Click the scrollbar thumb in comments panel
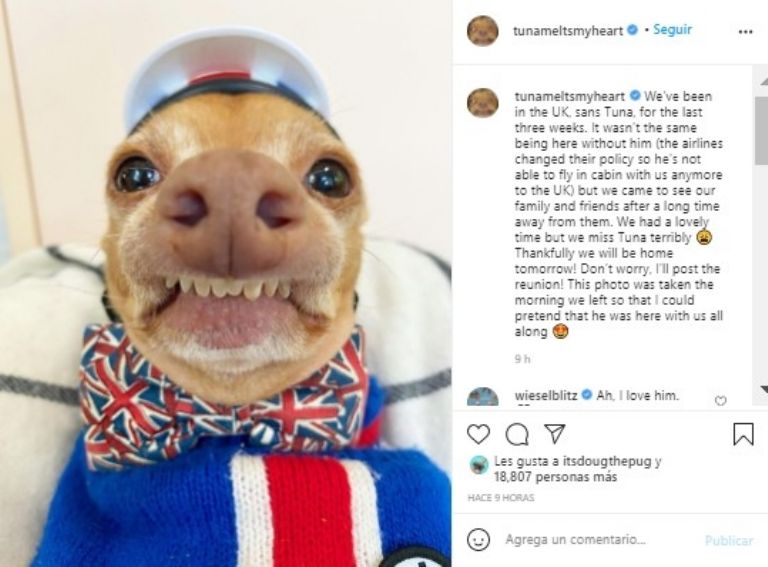 761,130
